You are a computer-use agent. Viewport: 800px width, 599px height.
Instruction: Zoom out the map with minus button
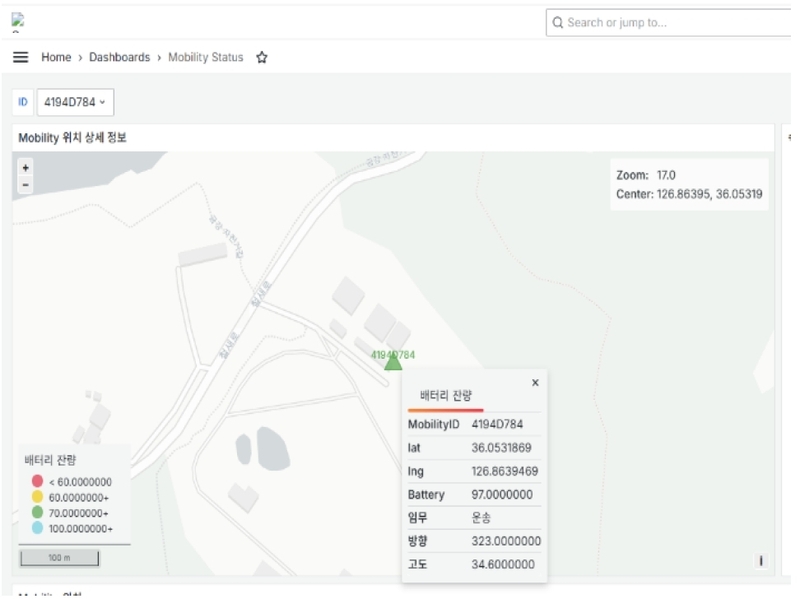[x=26, y=185]
